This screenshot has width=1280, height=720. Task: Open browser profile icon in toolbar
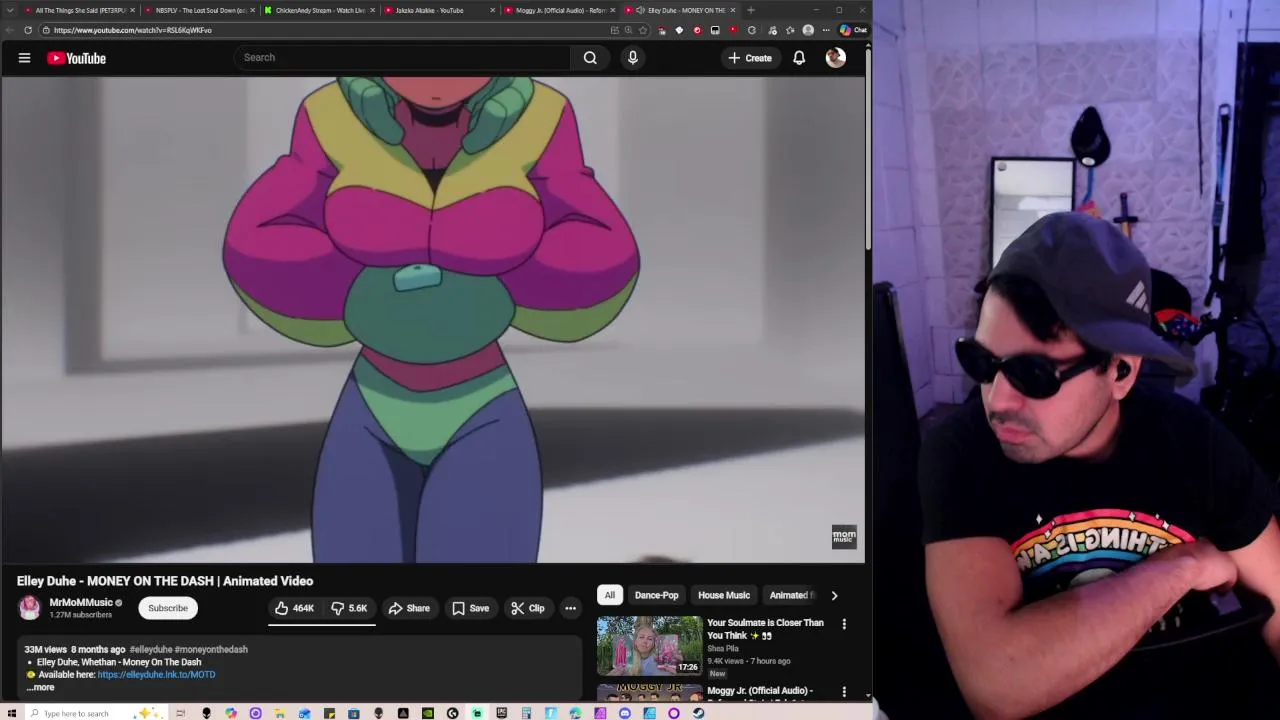pos(808,30)
